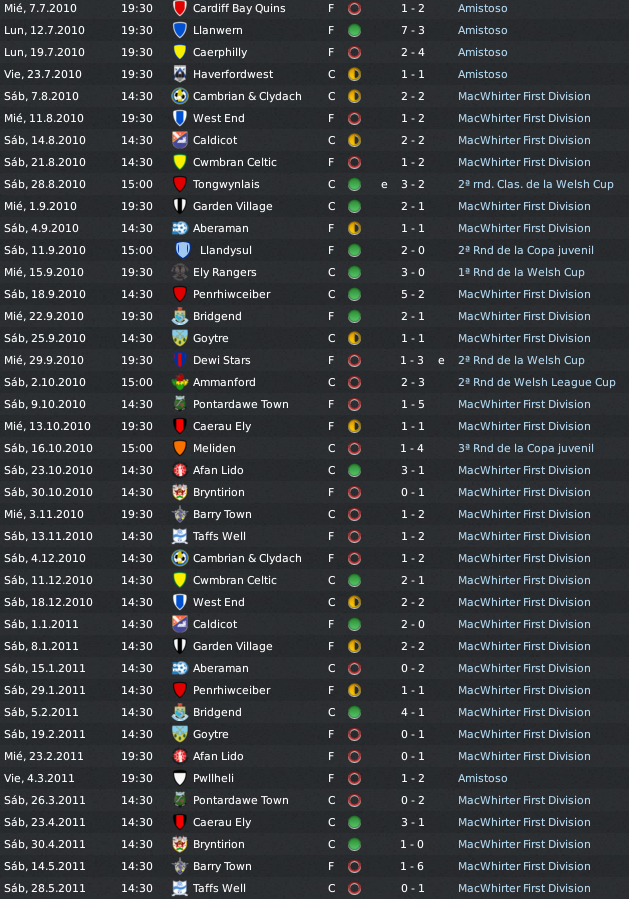Click the Meliden orange shield icon
This screenshot has width=629, height=899.
179,448
